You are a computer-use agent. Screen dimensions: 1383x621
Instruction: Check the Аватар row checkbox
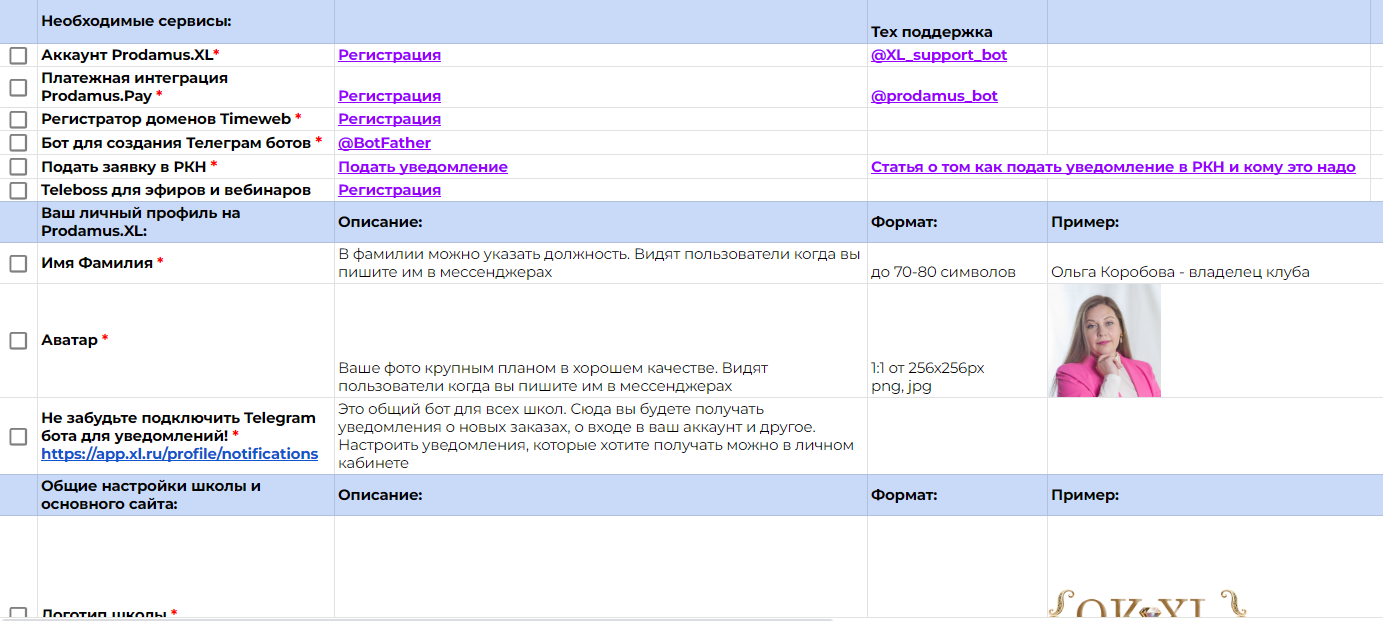click(x=18, y=341)
